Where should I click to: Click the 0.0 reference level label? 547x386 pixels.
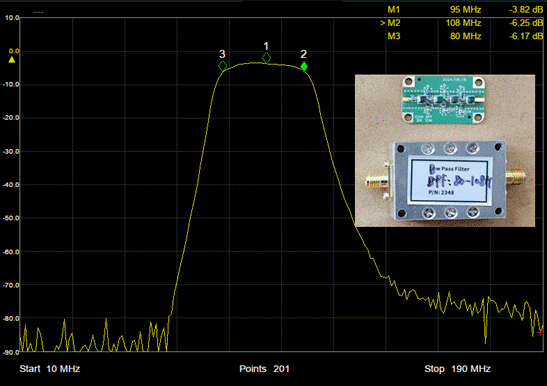pyautogui.click(x=14, y=51)
